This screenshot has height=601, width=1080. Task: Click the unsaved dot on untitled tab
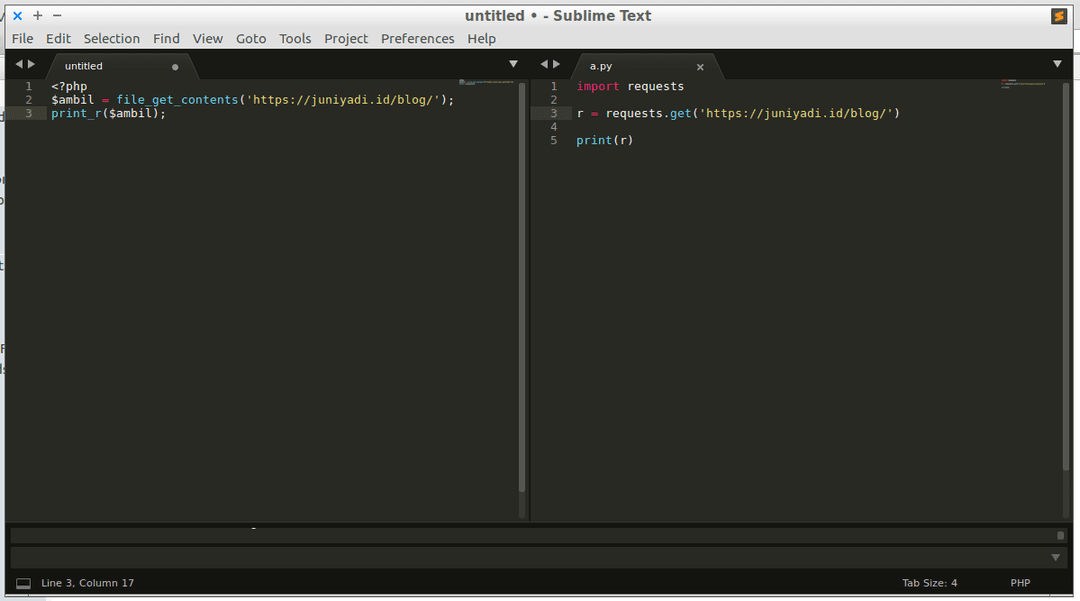click(x=175, y=67)
